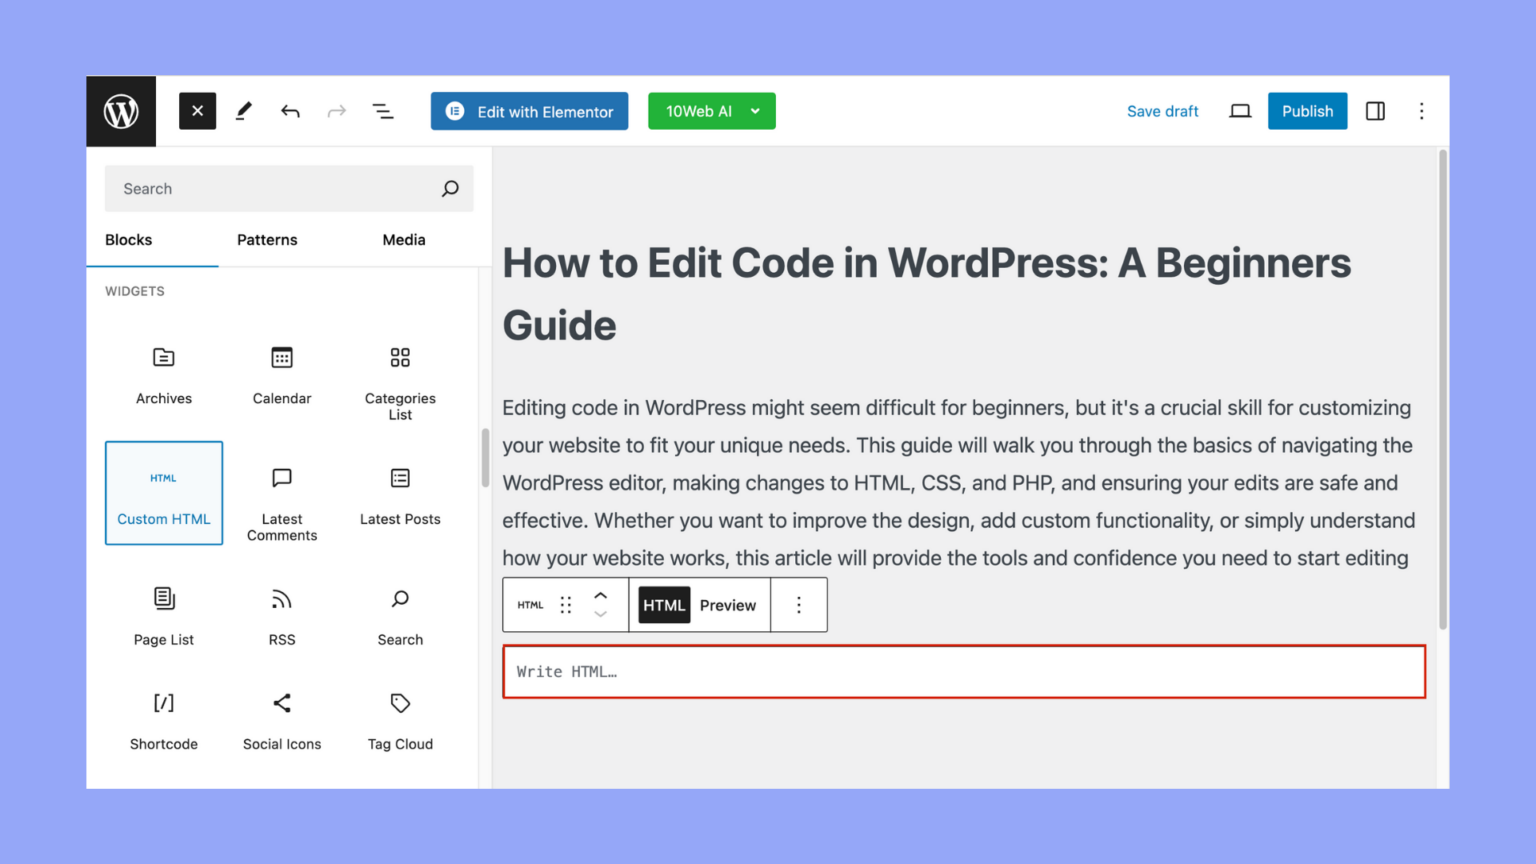Image resolution: width=1536 pixels, height=864 pixels.
Task: Open the Media tab
Action: [403, 240]
